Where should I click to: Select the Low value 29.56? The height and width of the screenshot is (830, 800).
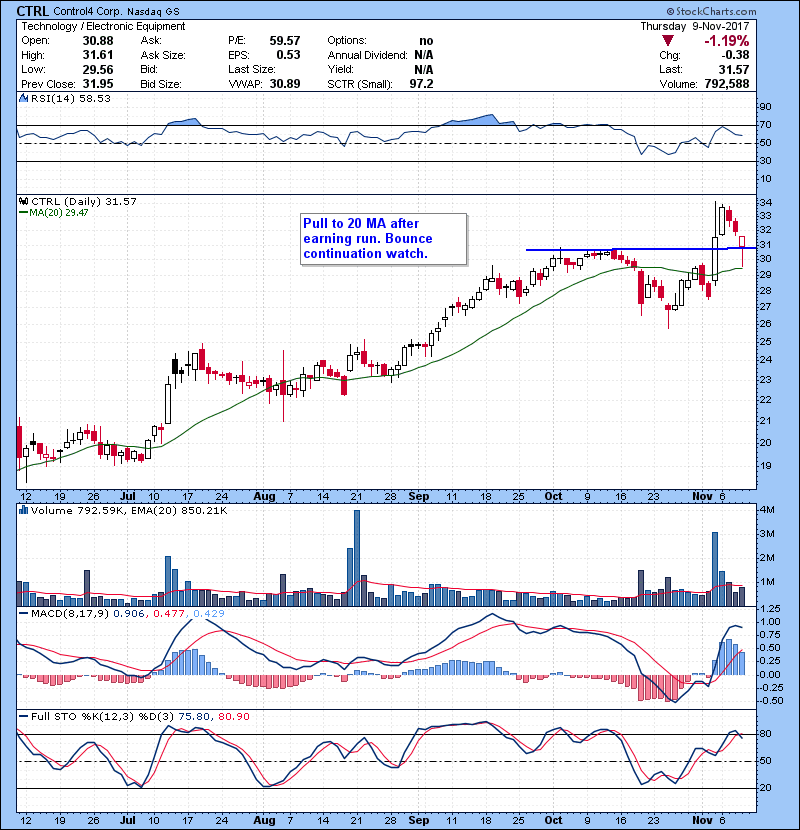[98, 69]
